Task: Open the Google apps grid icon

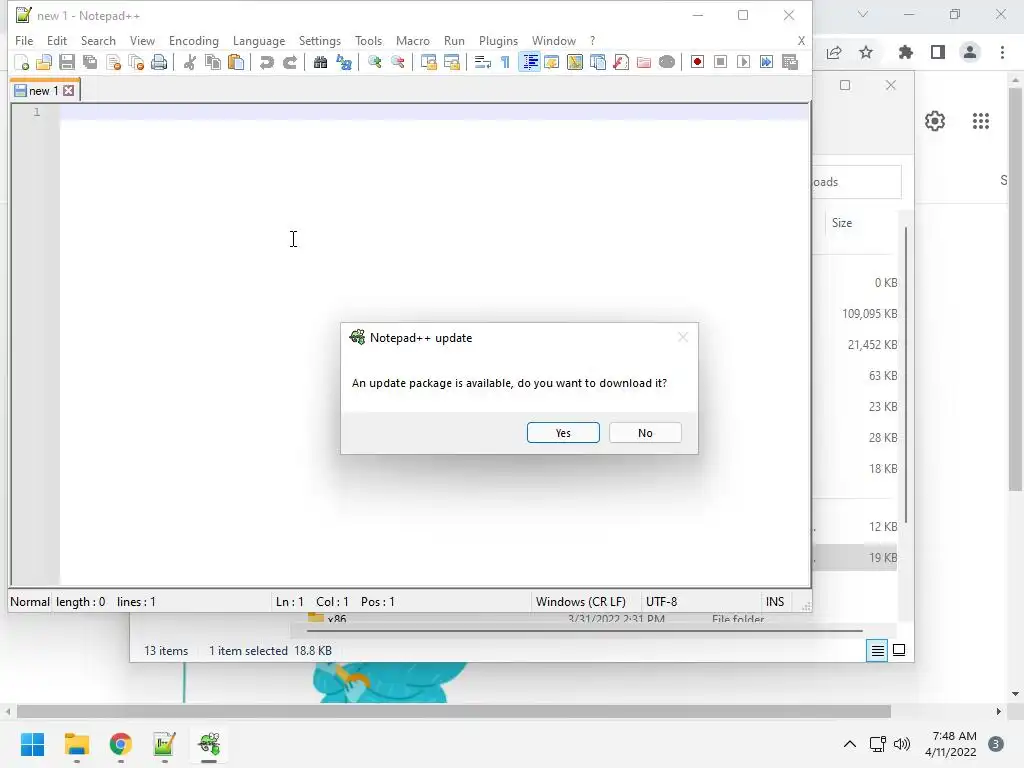Action: tap(980, 121)
